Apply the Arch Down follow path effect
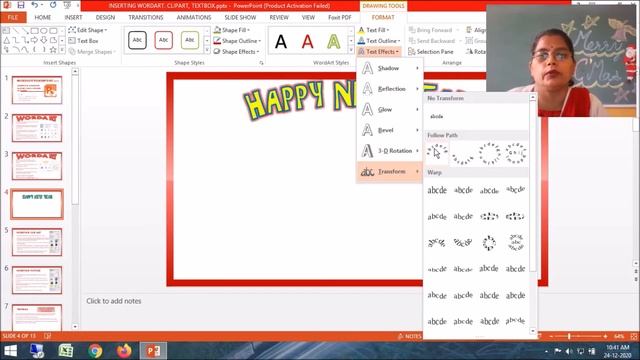This screenshot has width=640, height=360. [463, 154]
